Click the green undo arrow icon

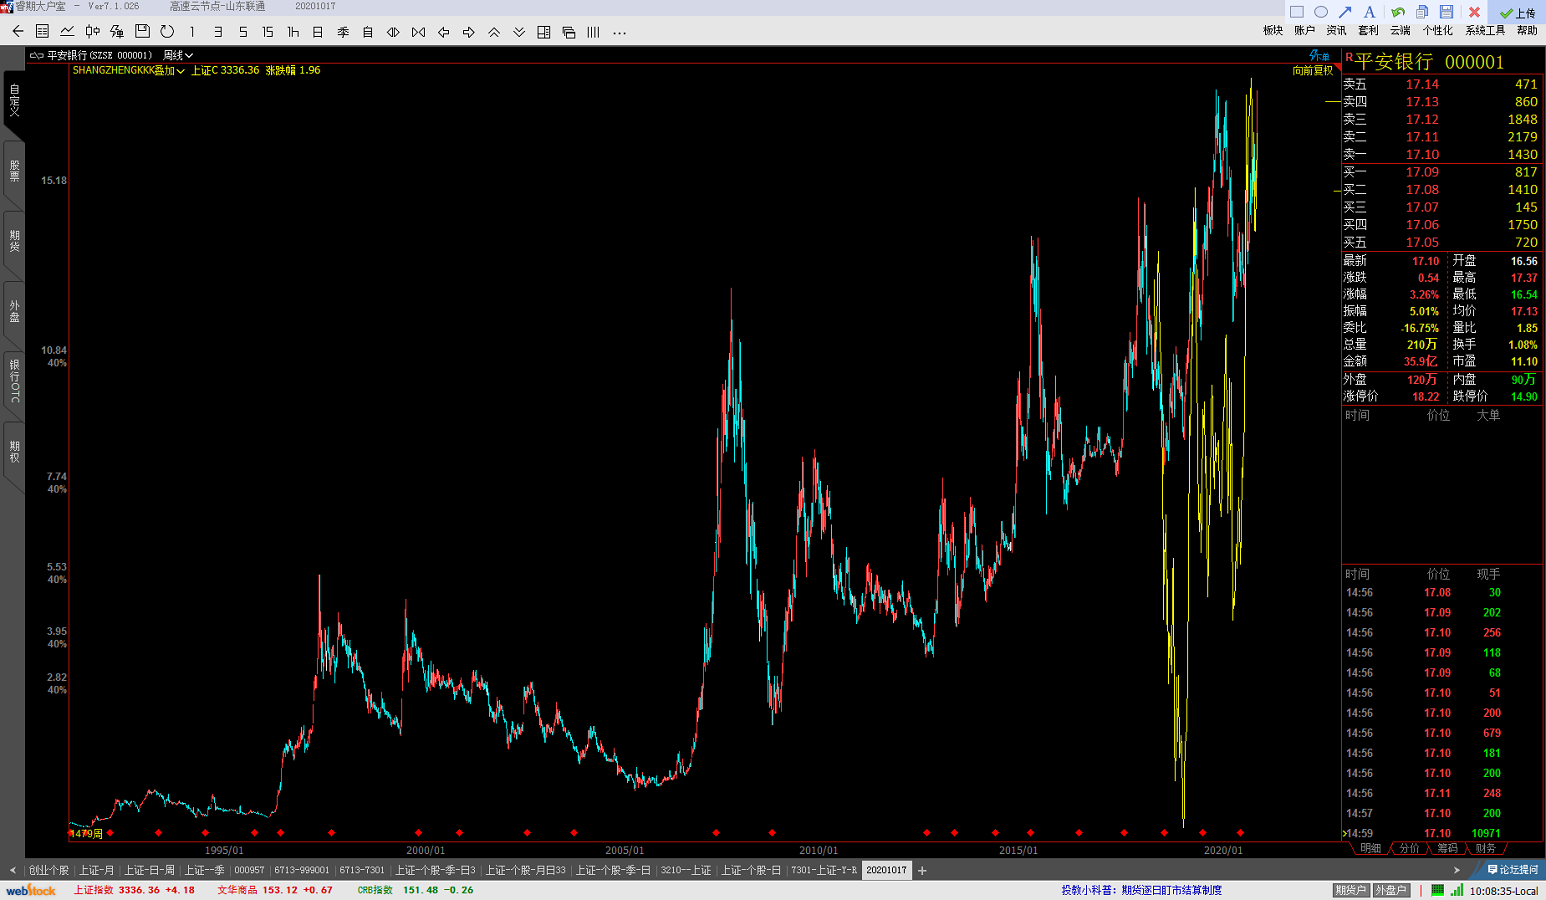pos(1398,12)
